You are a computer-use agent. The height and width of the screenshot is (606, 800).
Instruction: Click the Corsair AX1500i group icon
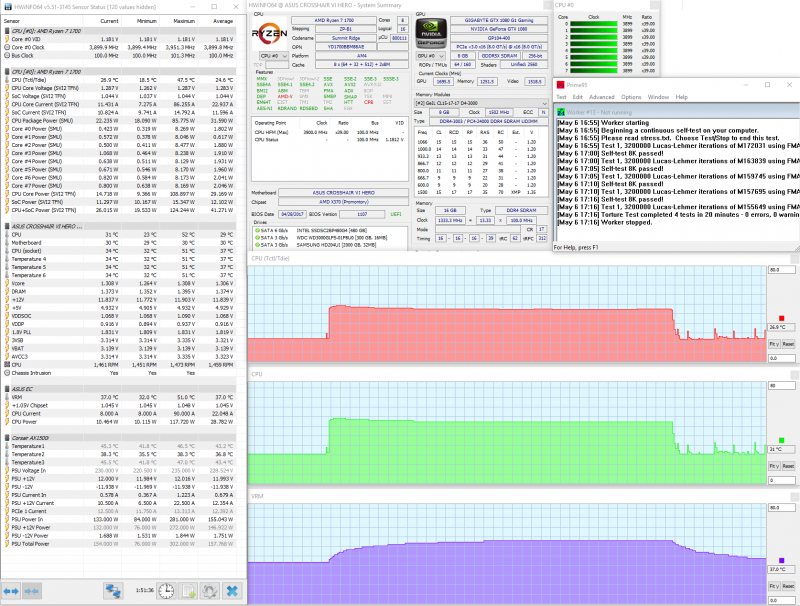(x=7, y=438)
